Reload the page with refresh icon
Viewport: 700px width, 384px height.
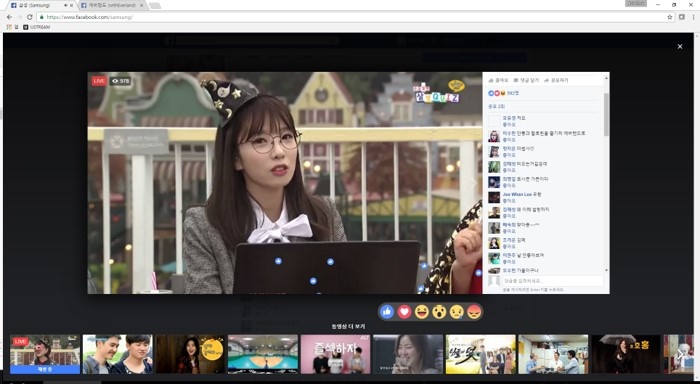29,17
